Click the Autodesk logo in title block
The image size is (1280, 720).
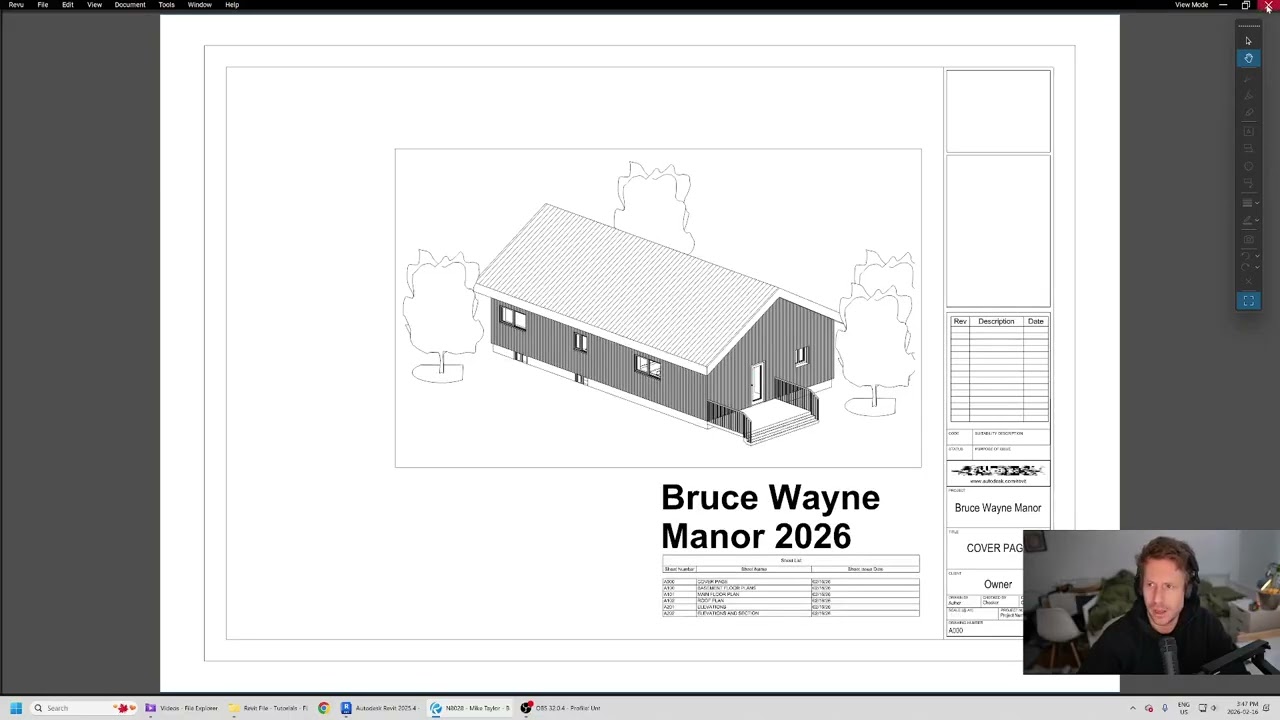click(x=998, y=472)
